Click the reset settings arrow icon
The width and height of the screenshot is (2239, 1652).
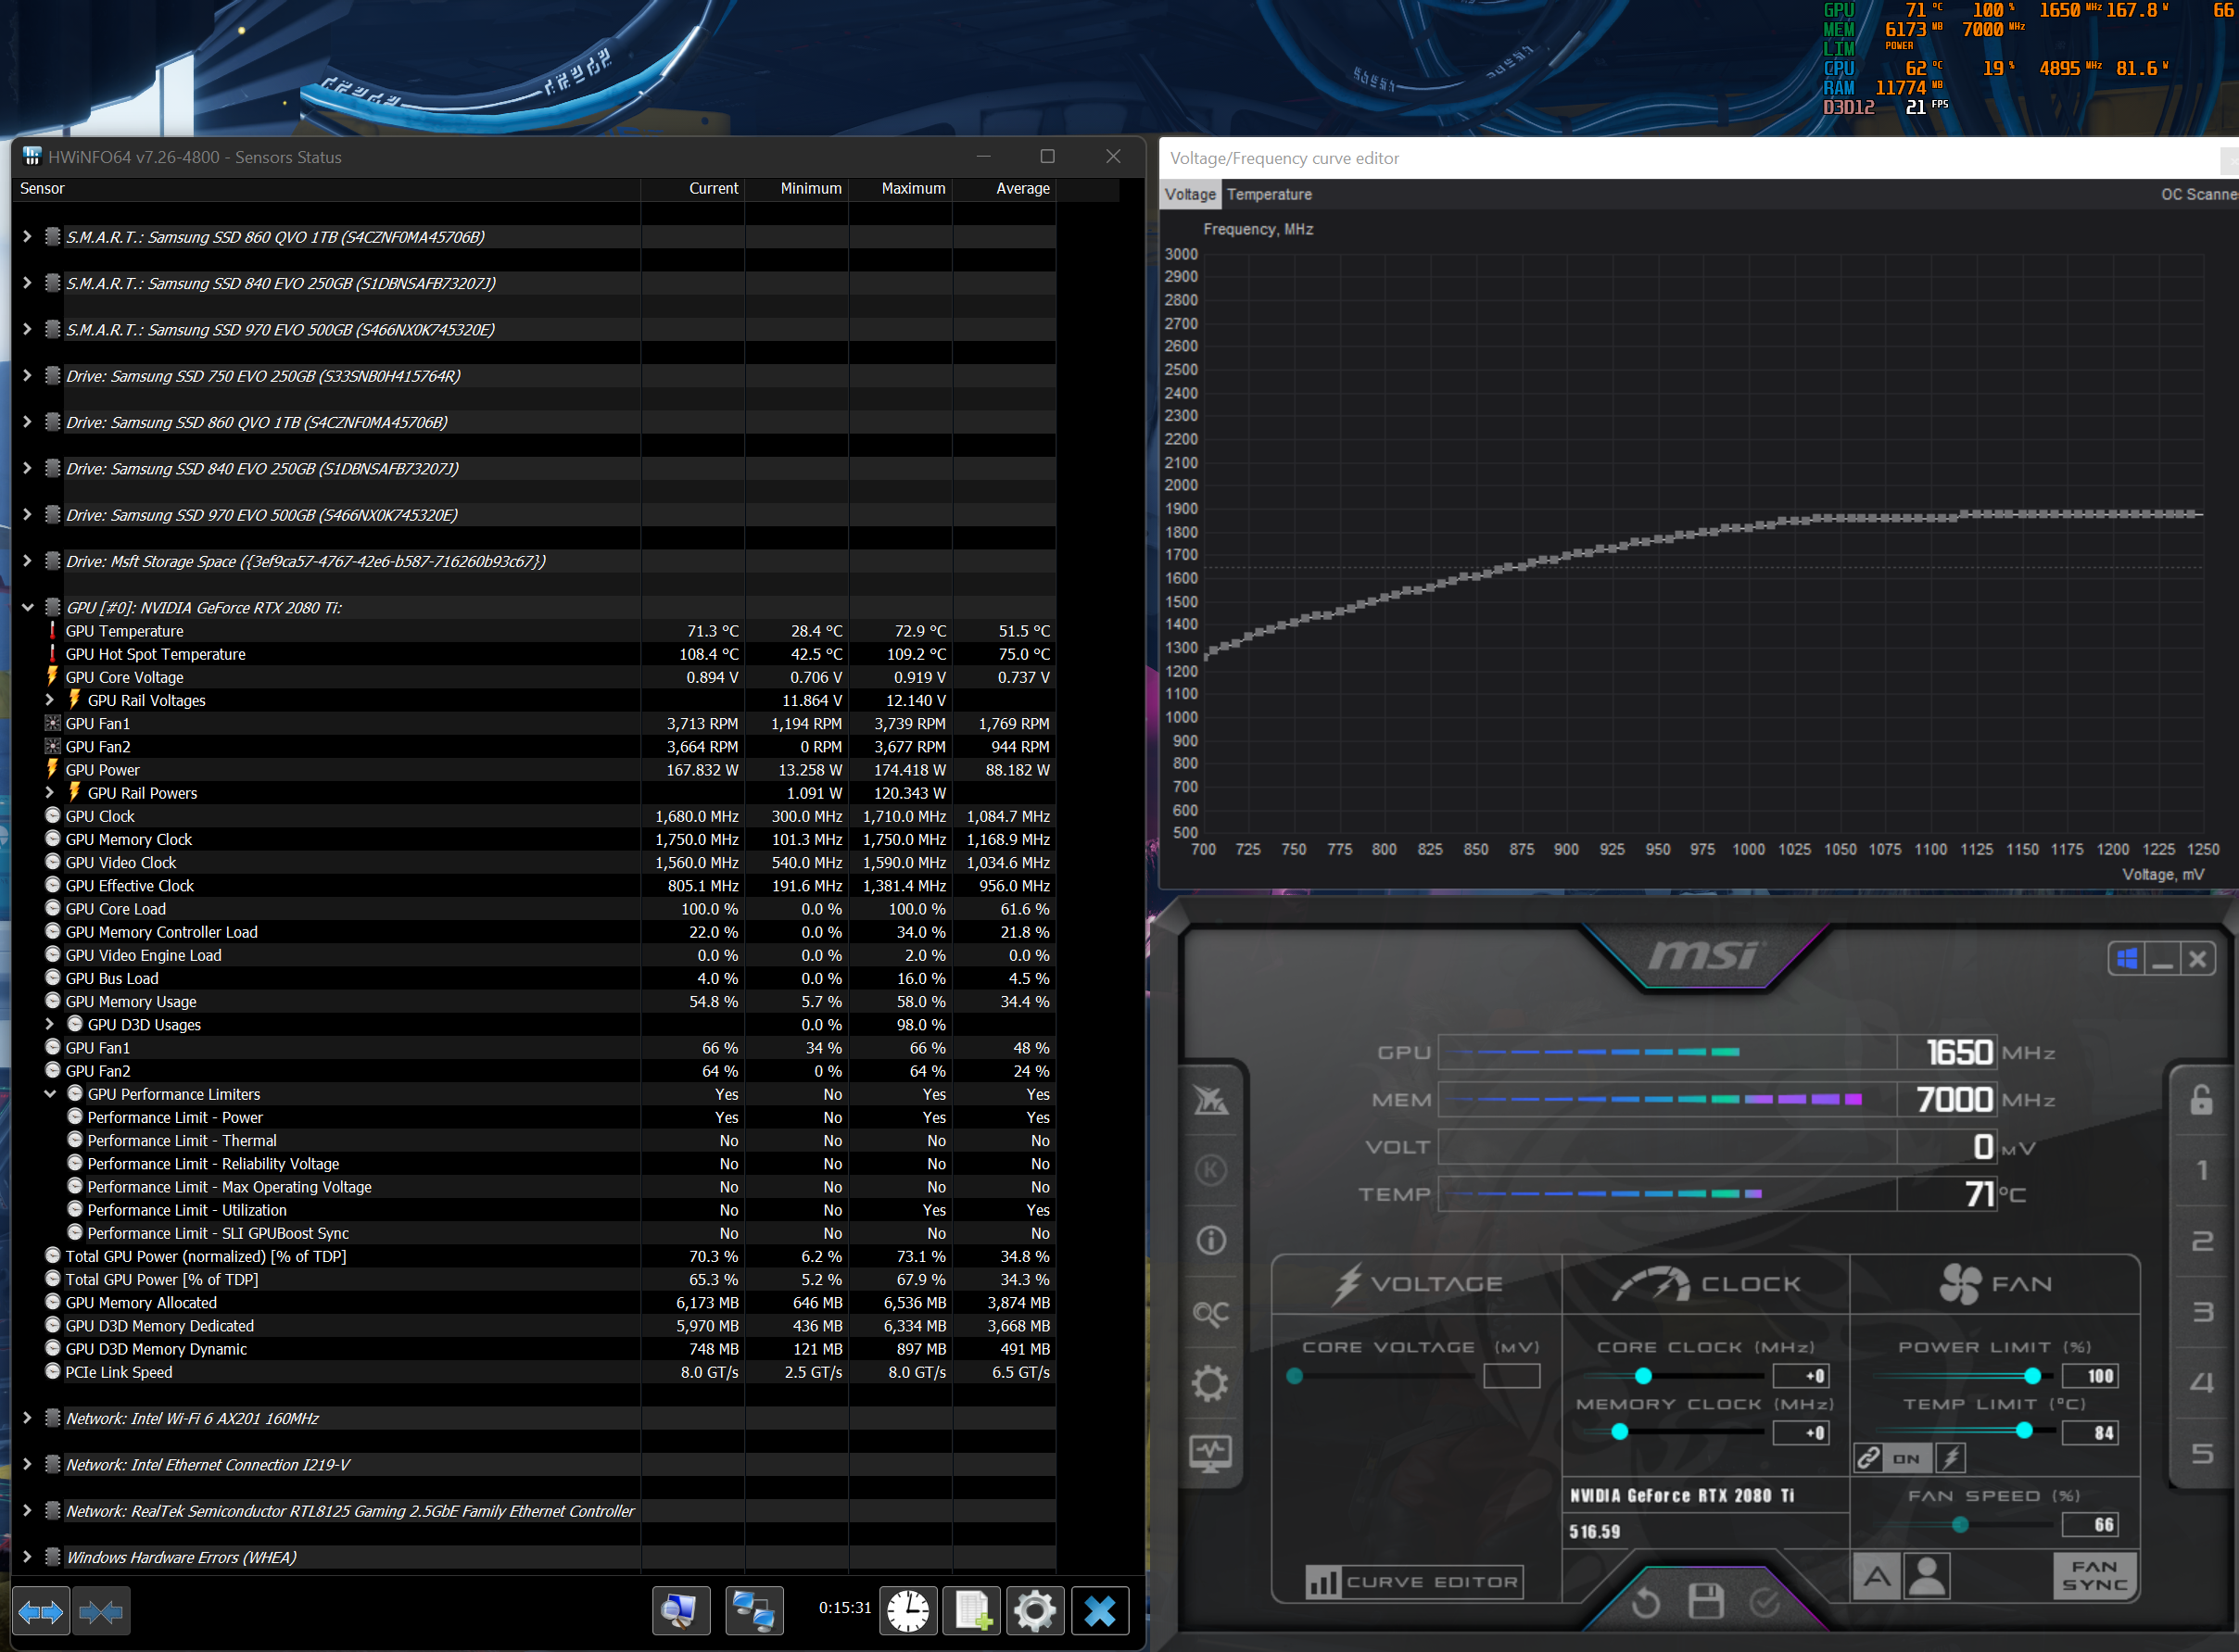(1645, 1603)
